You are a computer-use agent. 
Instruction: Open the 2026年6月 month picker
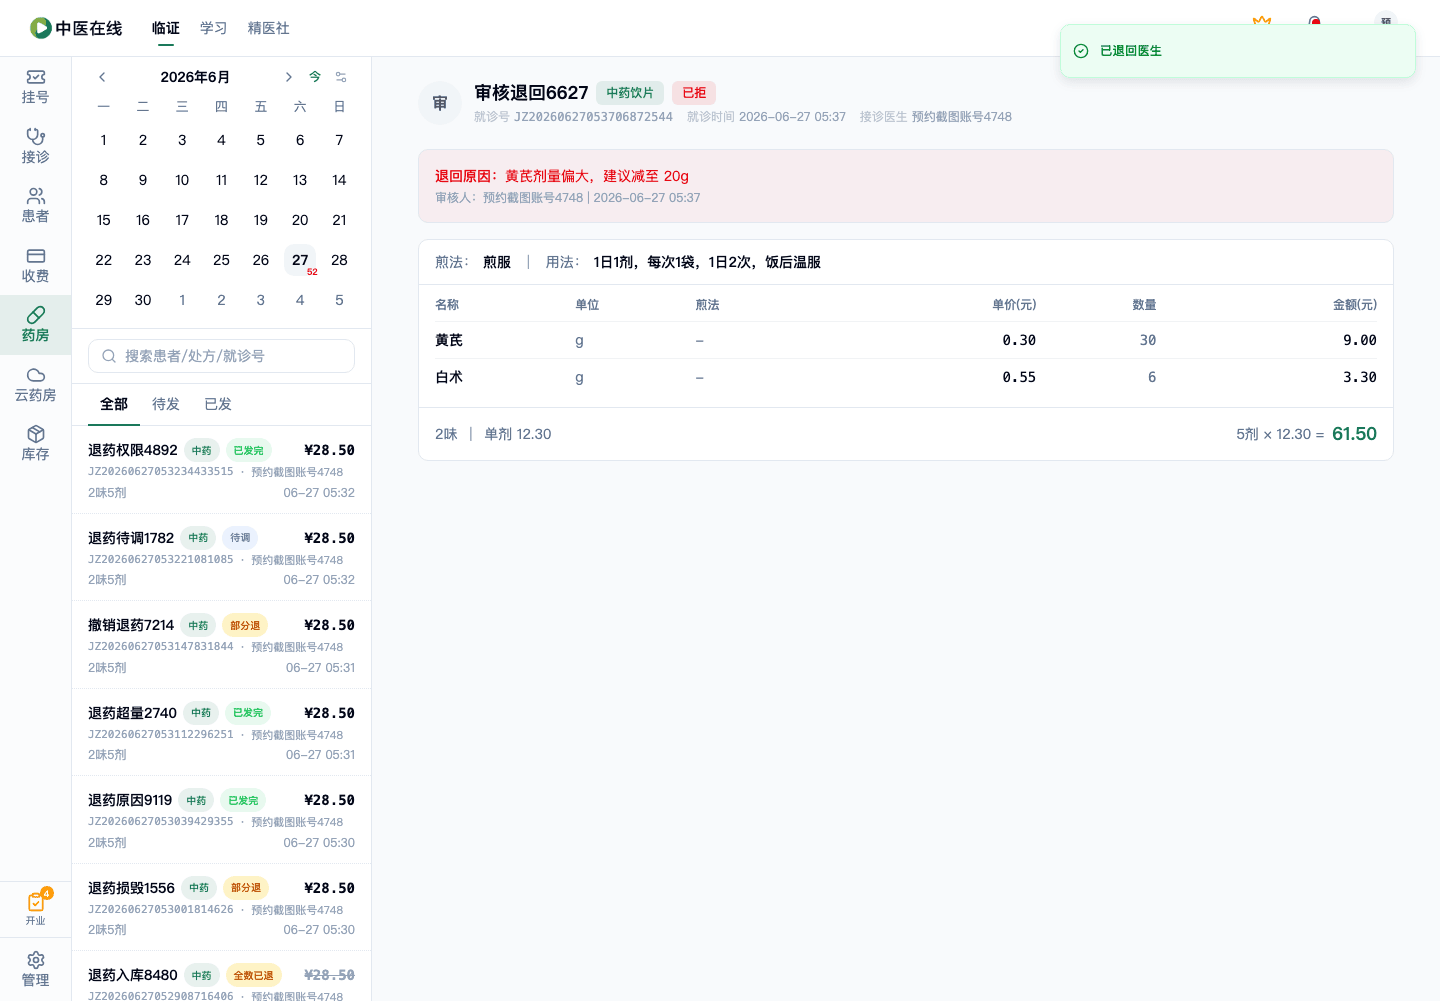[x=195, y=77]
